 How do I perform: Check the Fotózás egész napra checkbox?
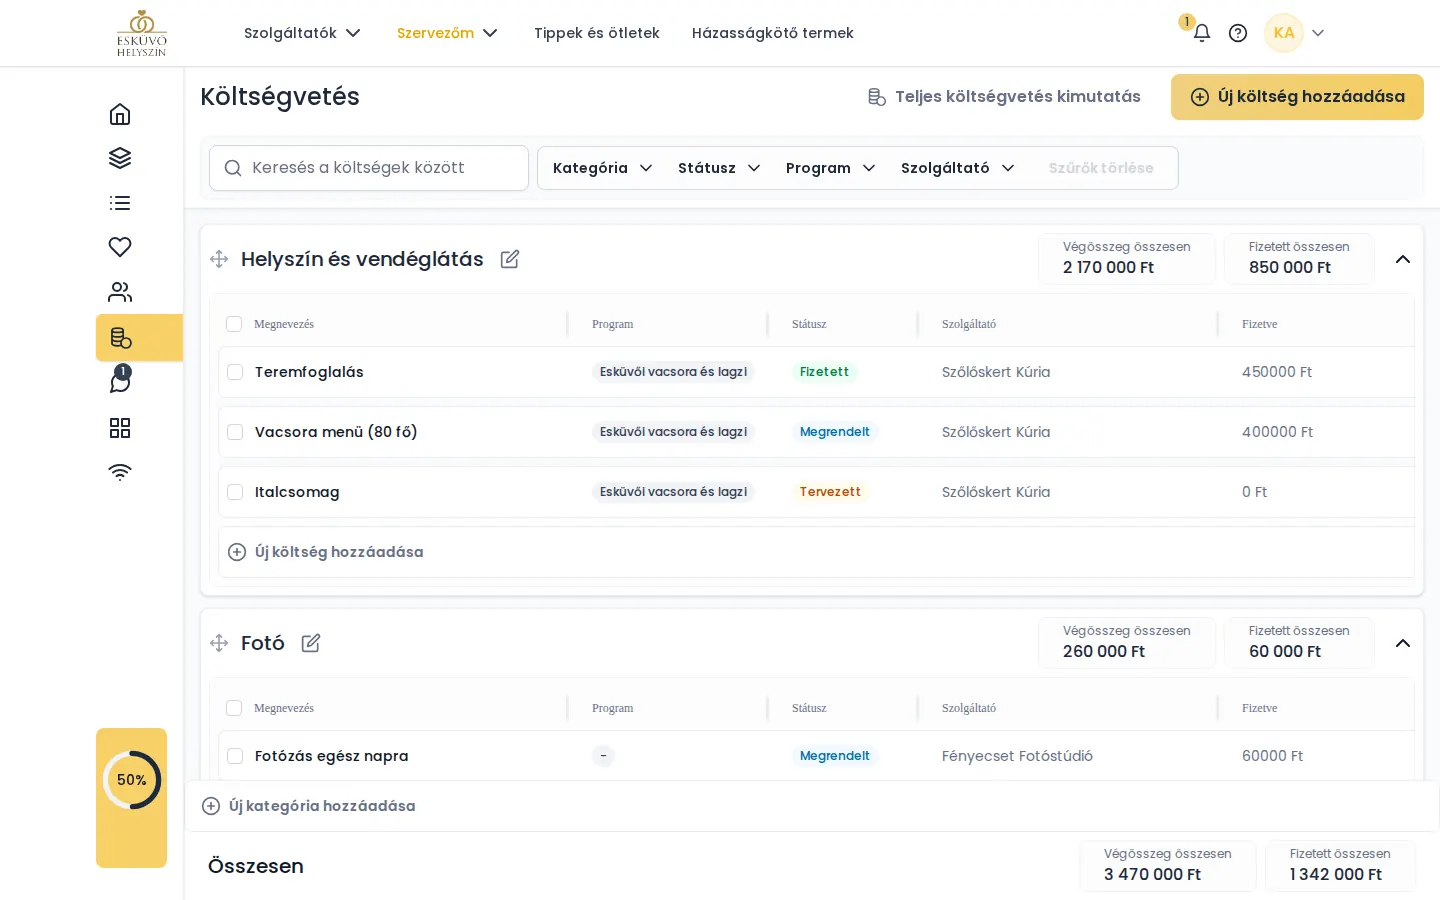pyautogui.click(x=235, y=756)
